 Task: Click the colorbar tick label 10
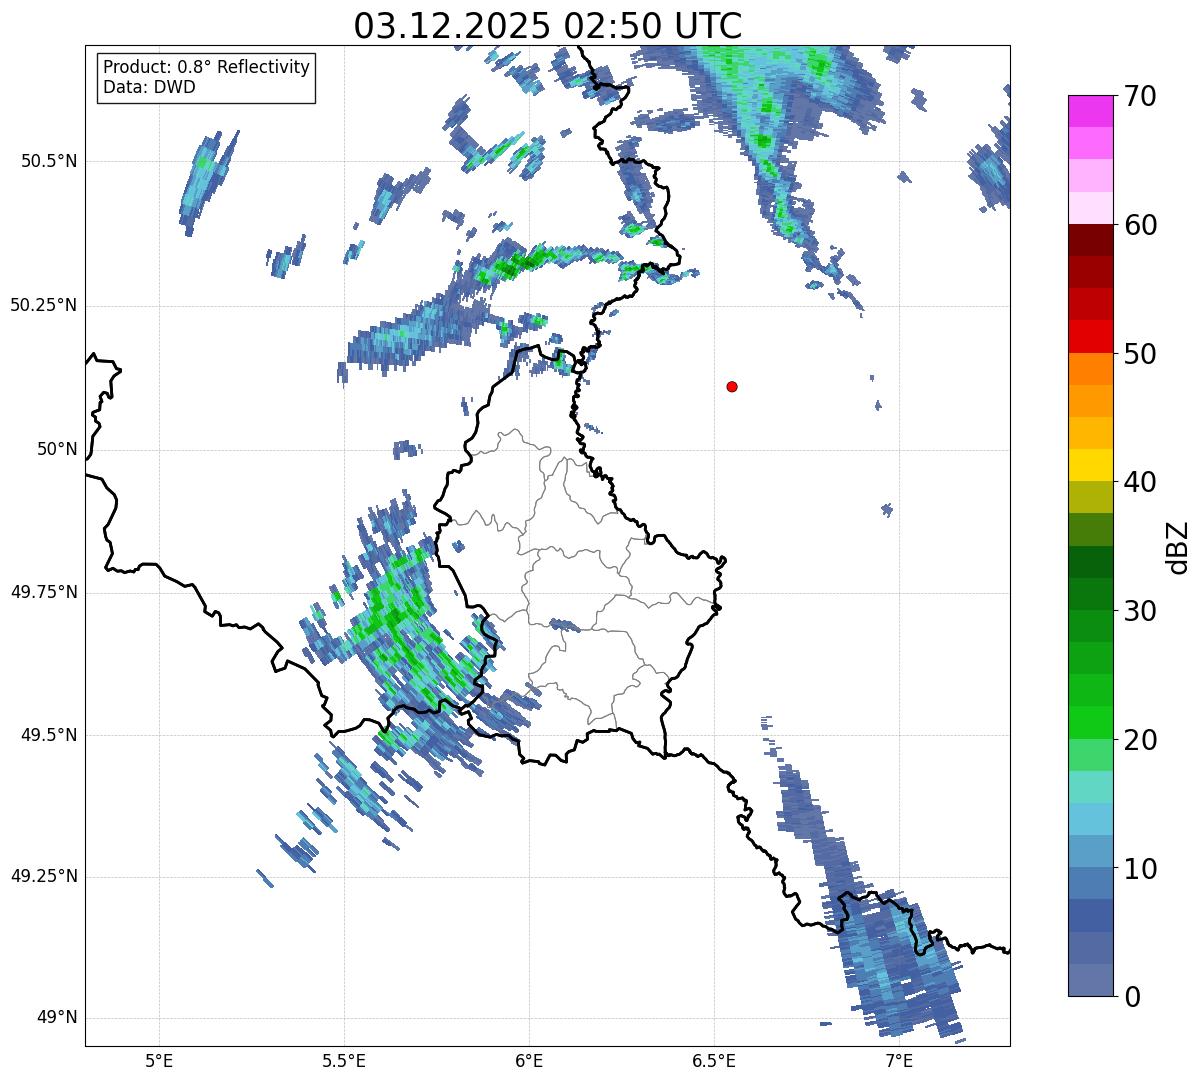tap(1140, 868)
